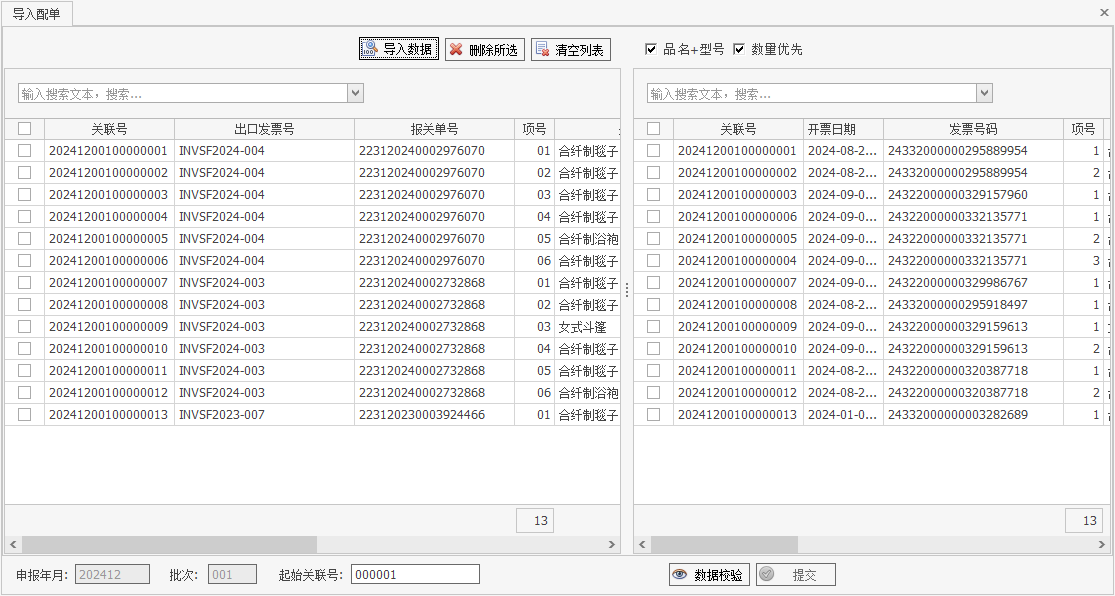
Task: Click the 起始关联号 input field
Action: (x=415, y=575)
